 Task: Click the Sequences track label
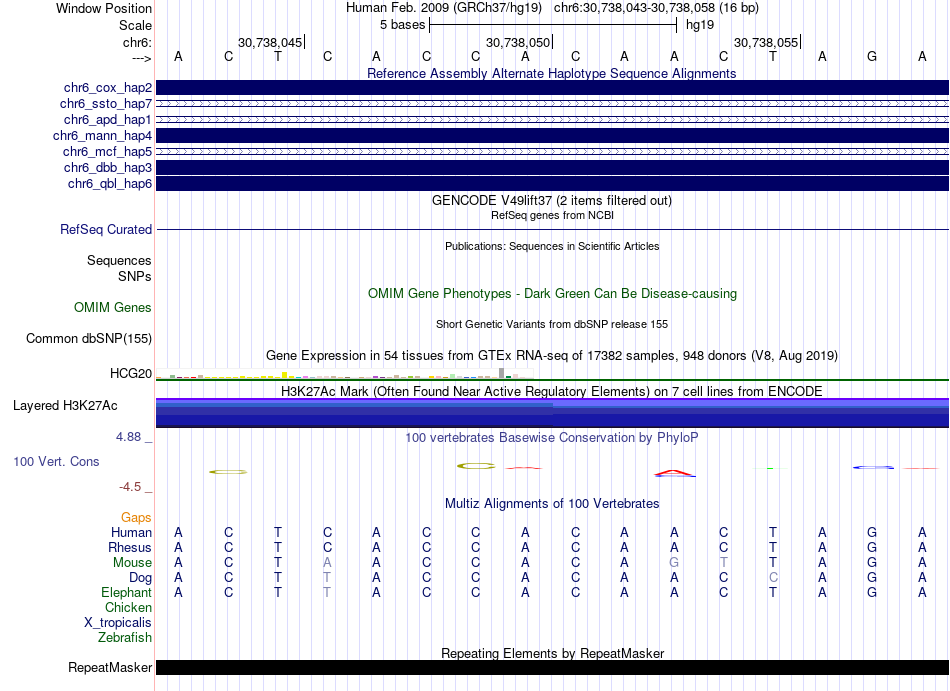(119, 260)
